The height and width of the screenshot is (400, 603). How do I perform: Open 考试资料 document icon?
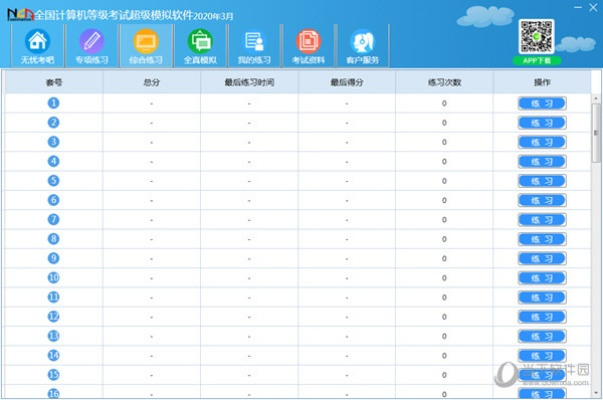(308, 45)
